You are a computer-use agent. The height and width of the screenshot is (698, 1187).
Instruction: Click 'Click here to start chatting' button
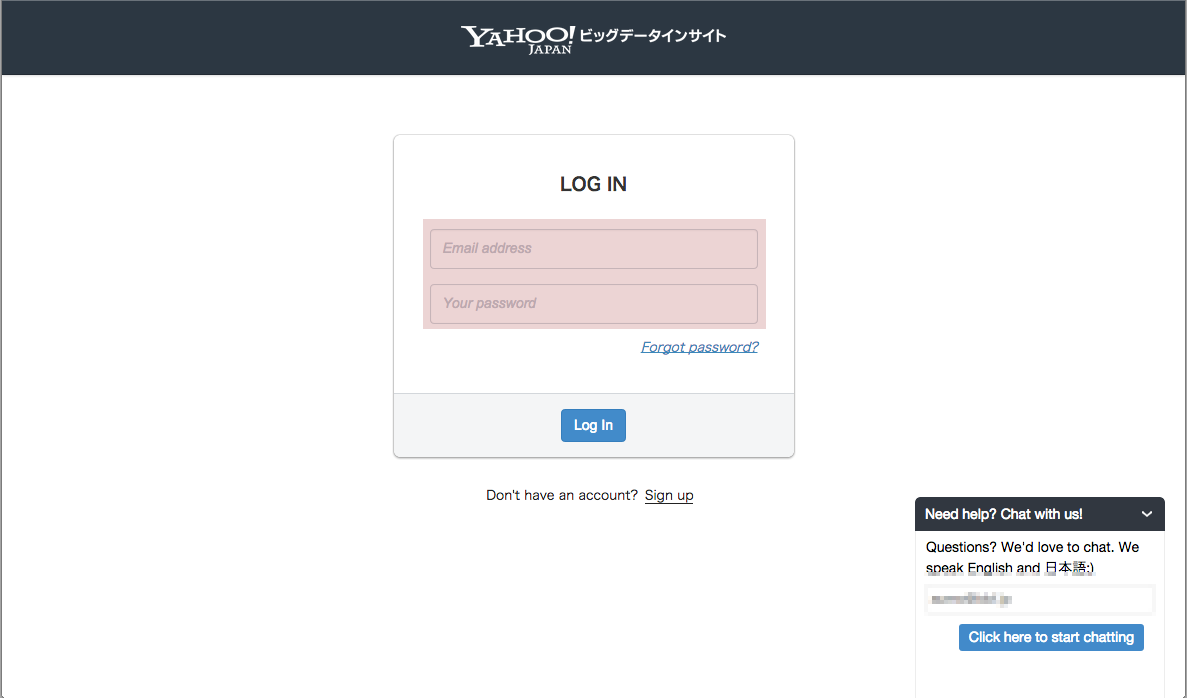1051,637
